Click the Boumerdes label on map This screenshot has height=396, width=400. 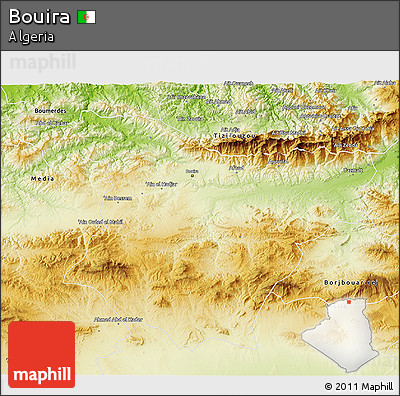tap(50, 111)
